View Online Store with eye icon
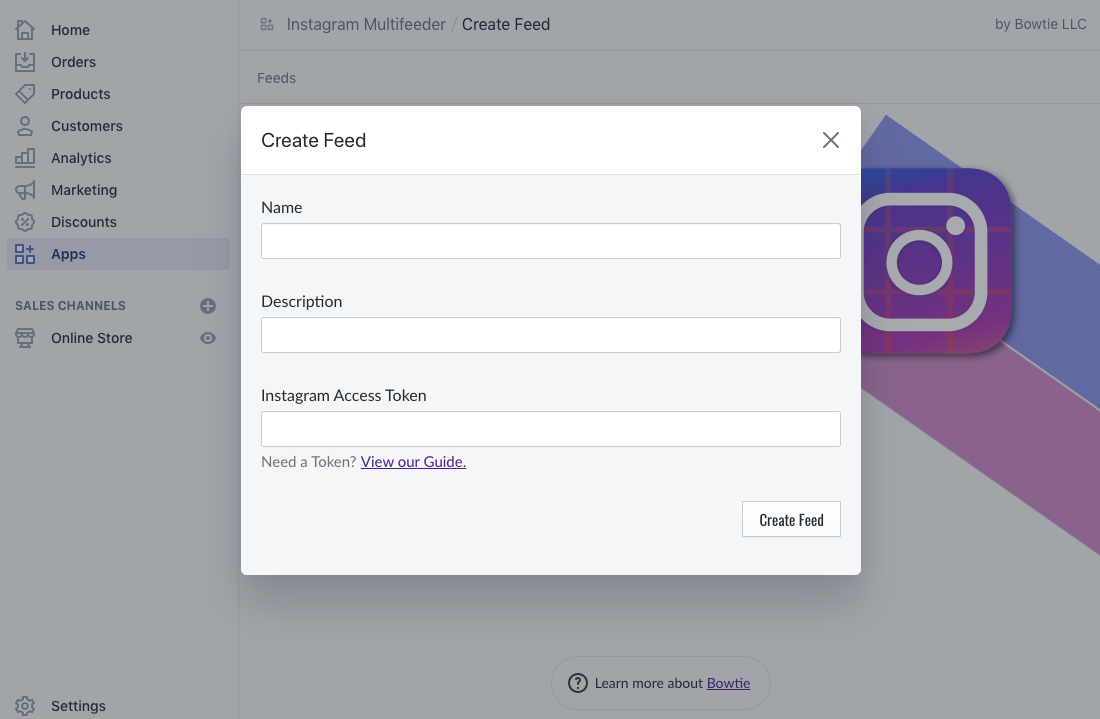 pos(208,338)
